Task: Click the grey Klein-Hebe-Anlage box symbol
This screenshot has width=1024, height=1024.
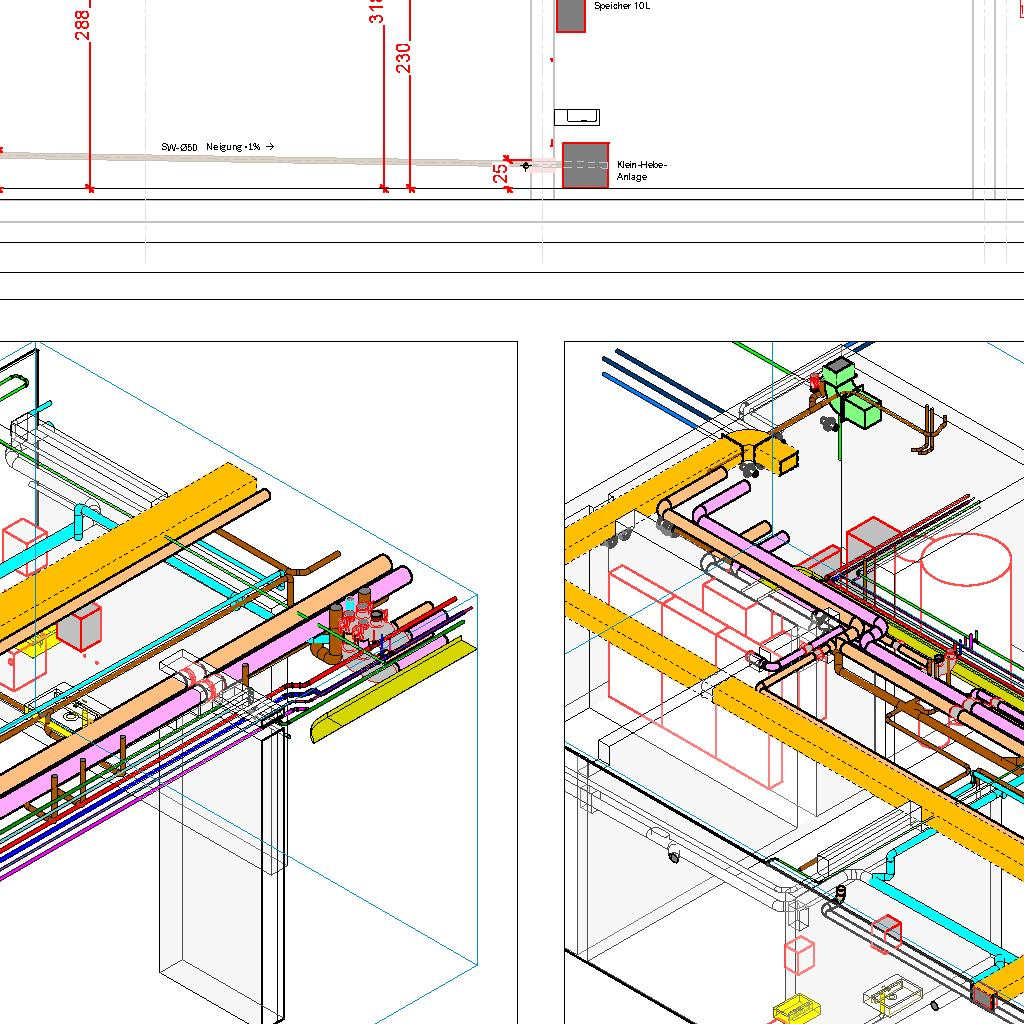Action: [585, 165]
